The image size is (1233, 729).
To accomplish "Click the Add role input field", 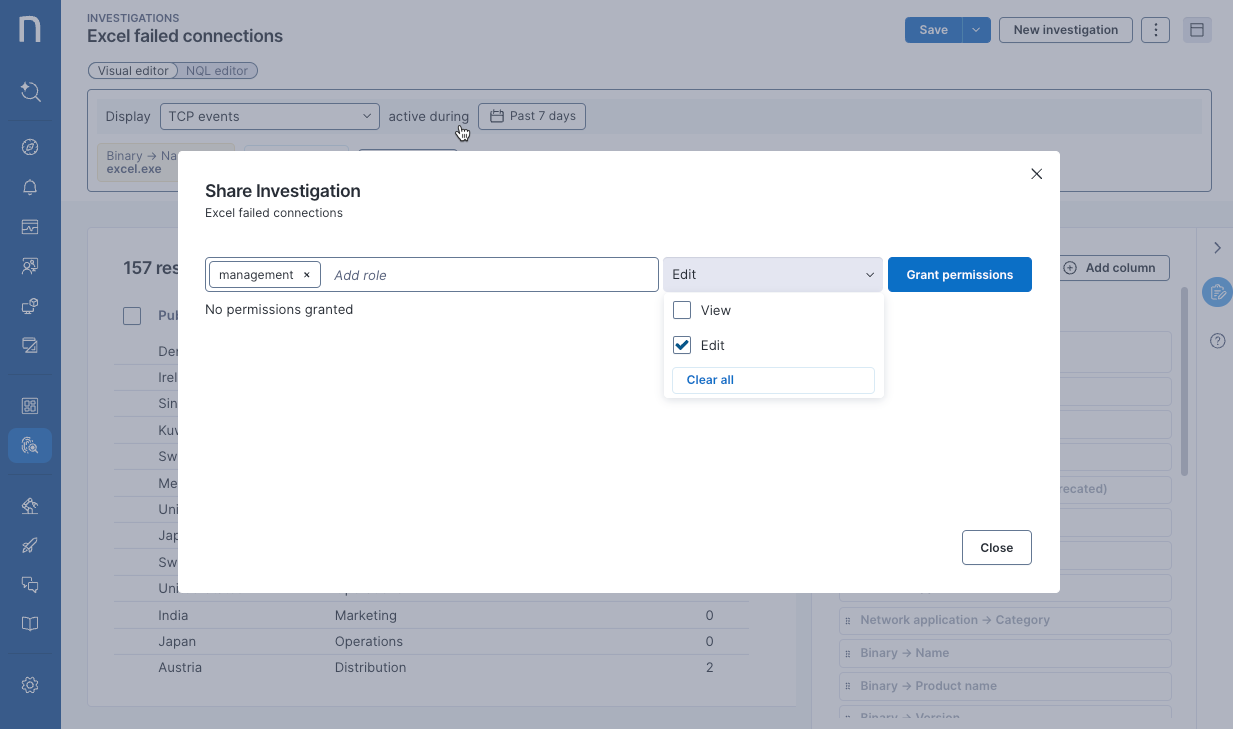I will (490, 275).
